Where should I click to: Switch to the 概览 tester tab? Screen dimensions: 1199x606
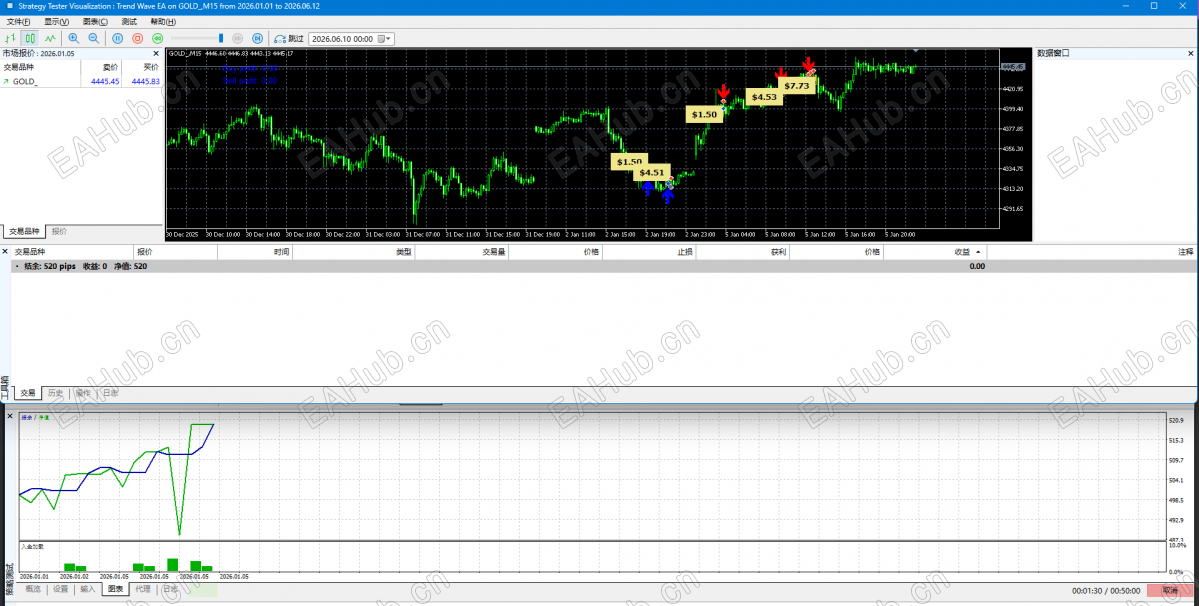tap(33, 589)
